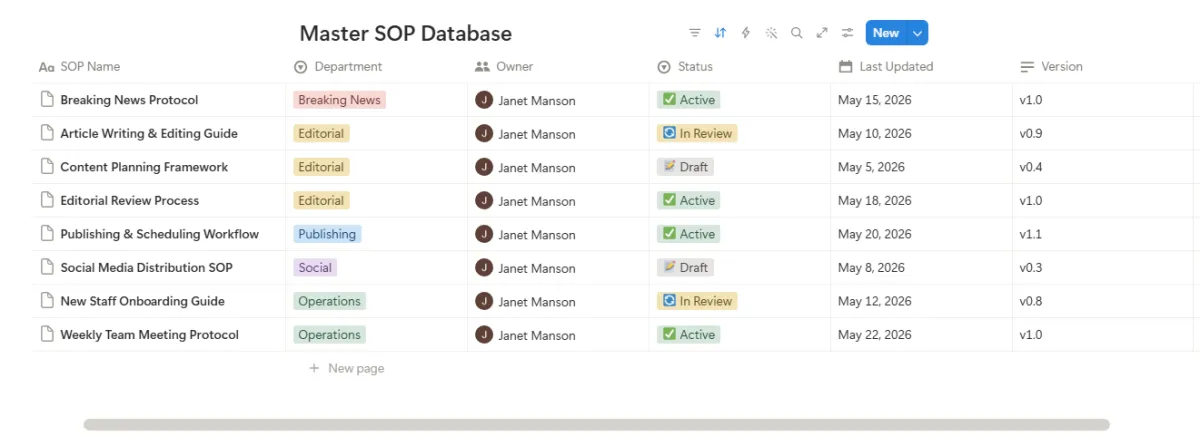Screen dimensions: 1200x436
Task: Click Editorial tag in Article Writing row
Action: pyautogui.click(x=321, y=133)
